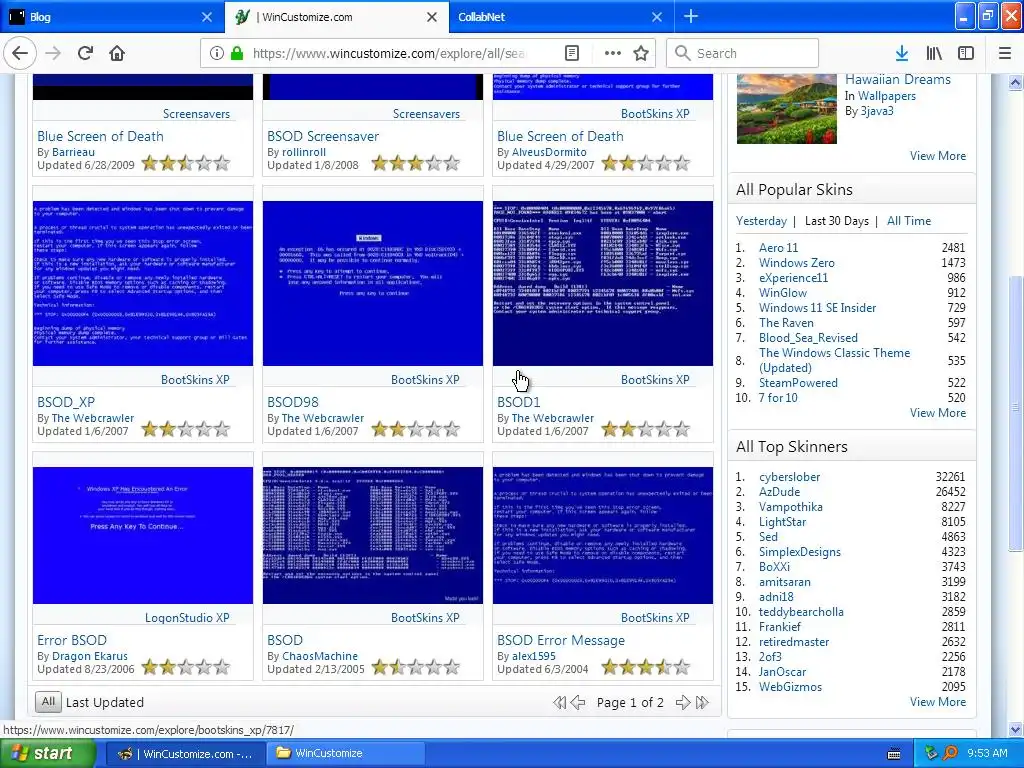Click the Last Updated sort label
The width and height of the screenshot is (1024, 768).
pos(104,703)
